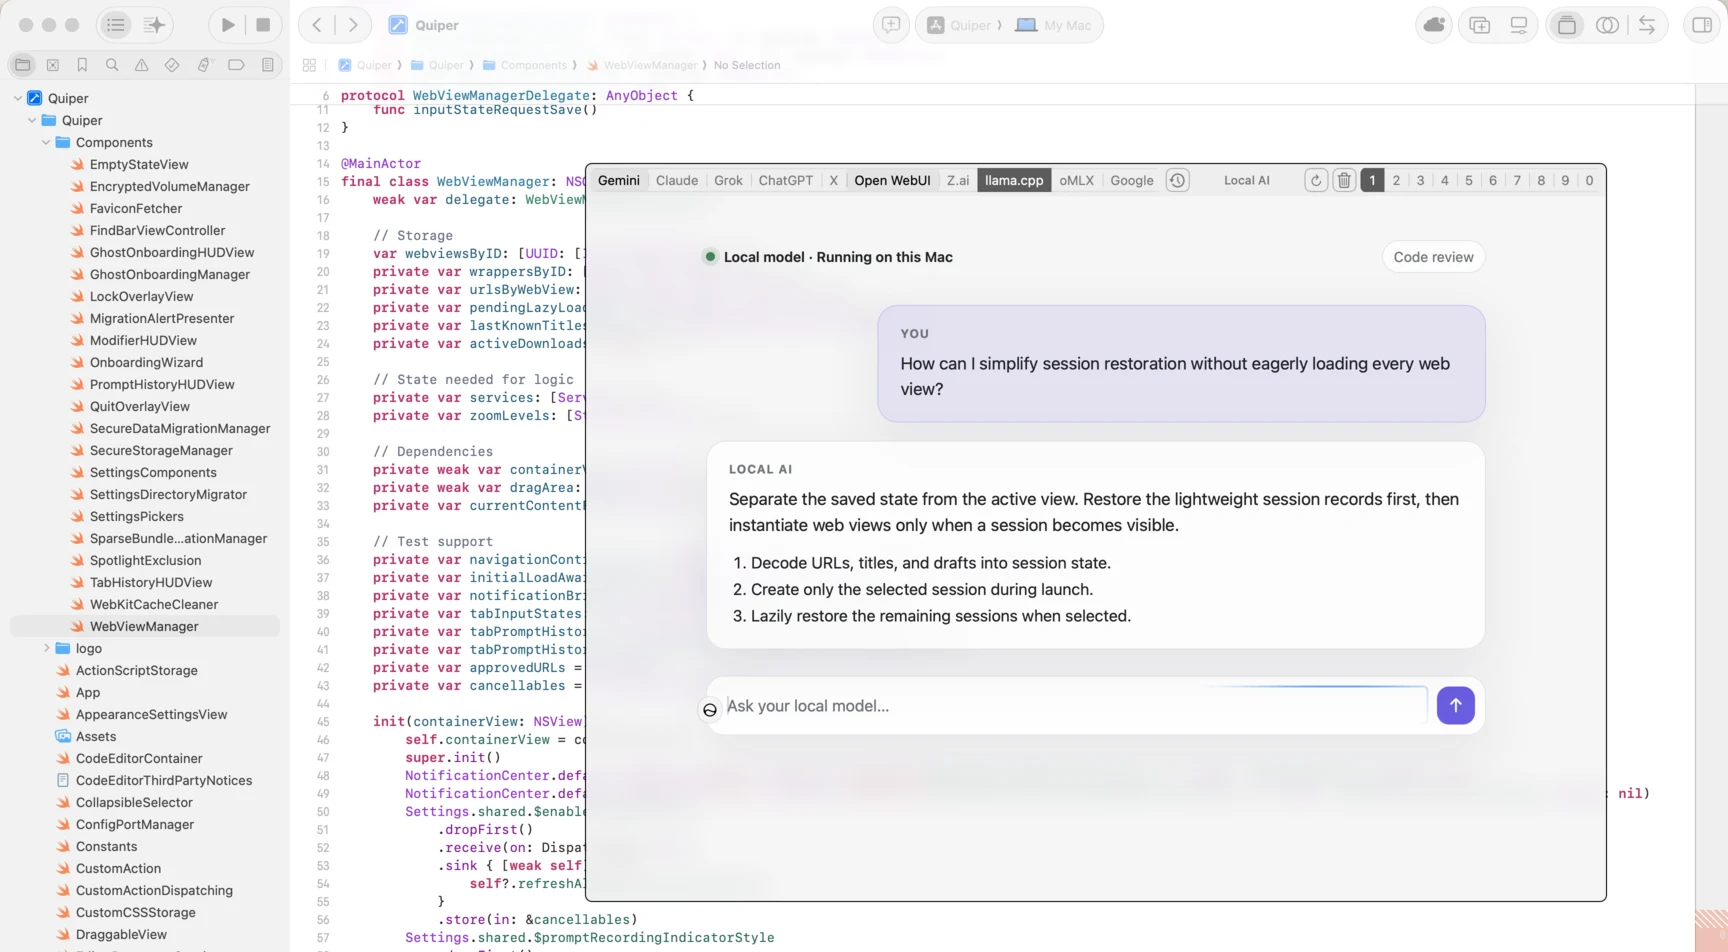
Task: Switch to the Open WebUI tab
Action: coord(892,181)
